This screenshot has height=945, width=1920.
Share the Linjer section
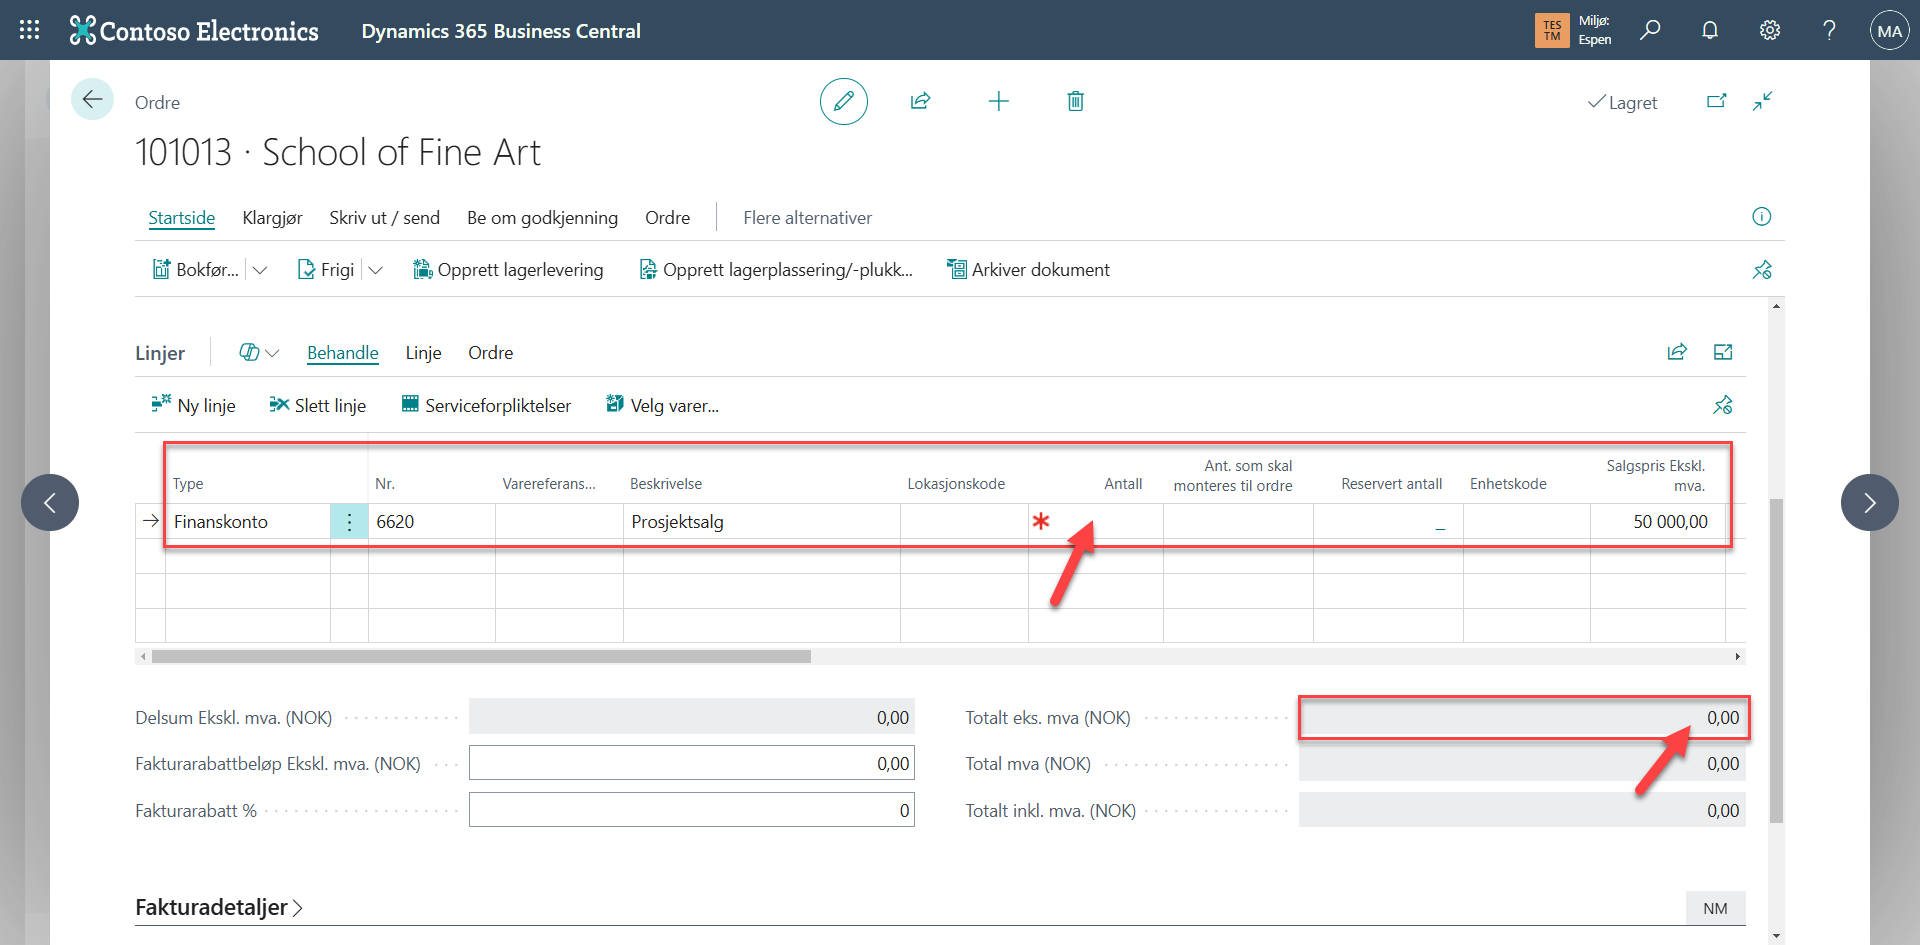pyautogui.click(x=1677, y=352)
